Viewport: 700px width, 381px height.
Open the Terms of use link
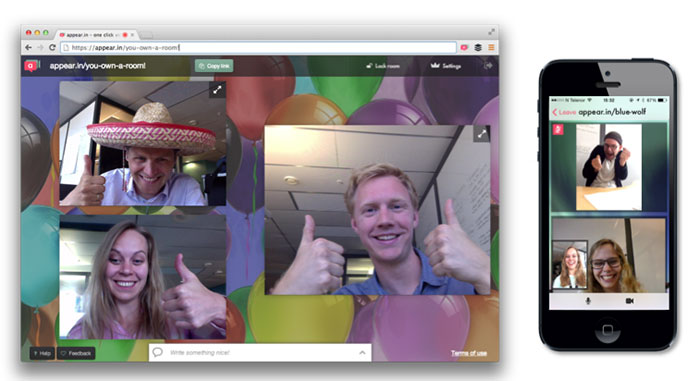tap(469, 353)
